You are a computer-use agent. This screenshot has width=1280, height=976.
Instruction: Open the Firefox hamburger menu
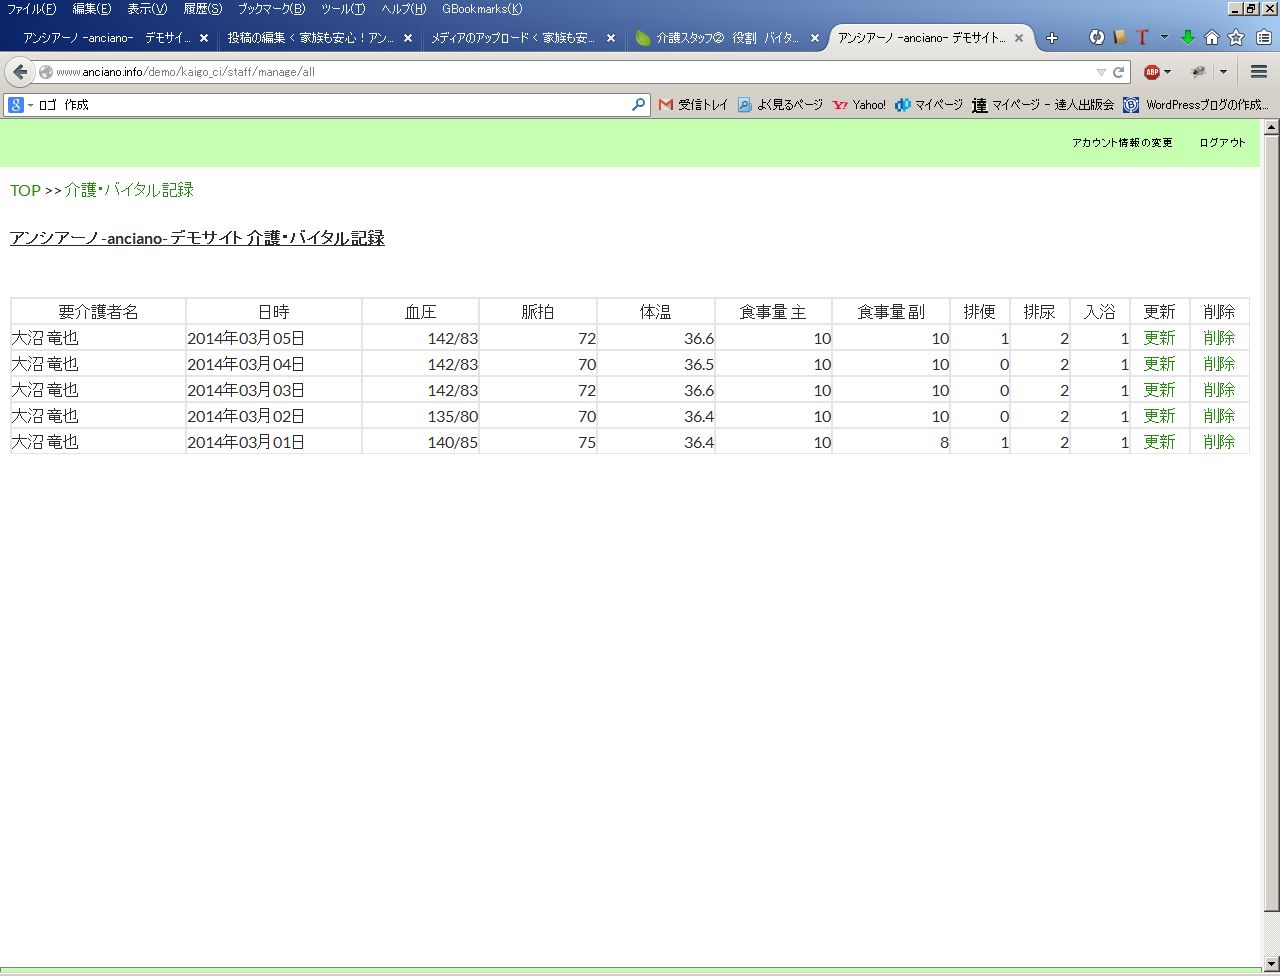[x=1259, y=72]
